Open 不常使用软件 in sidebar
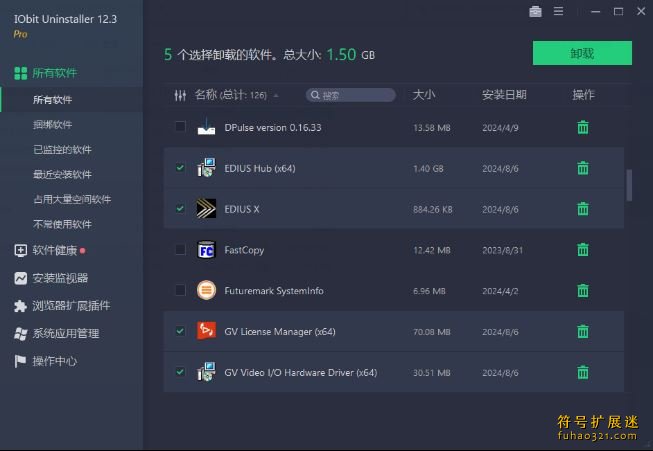The height and width of the screenshot is (451, 653). tap(62, 224)
